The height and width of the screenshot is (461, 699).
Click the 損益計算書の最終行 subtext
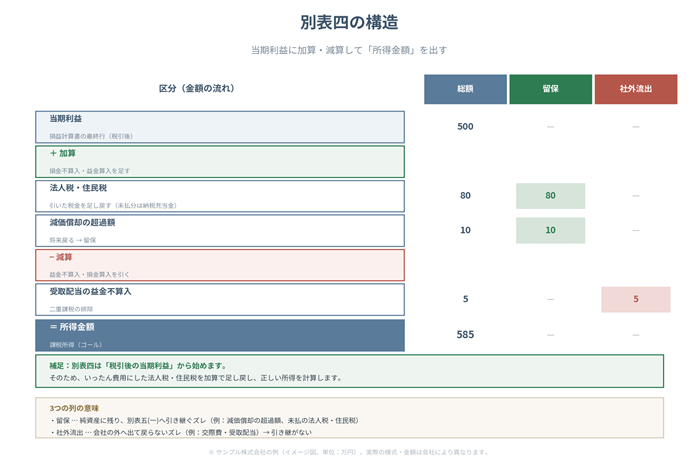(91, 136)
